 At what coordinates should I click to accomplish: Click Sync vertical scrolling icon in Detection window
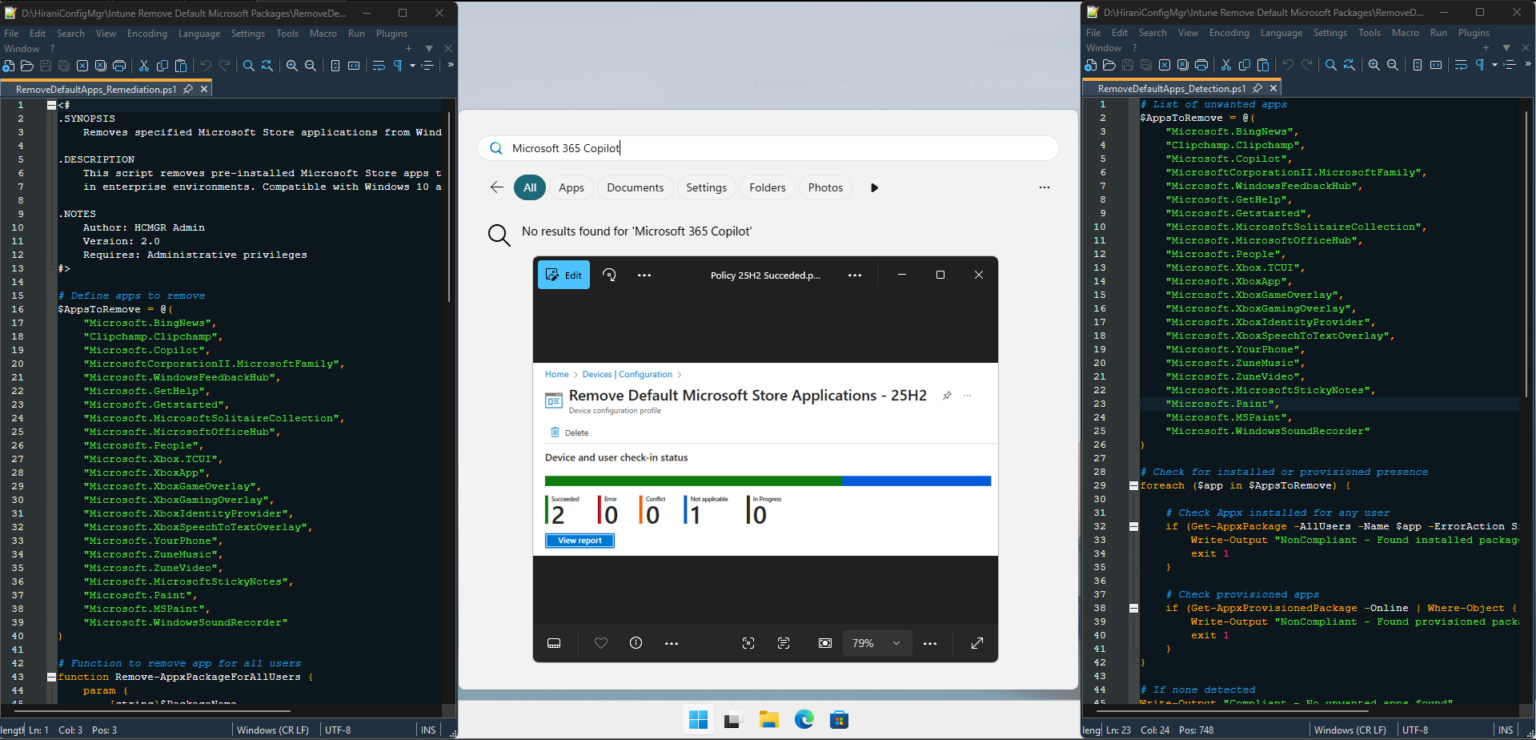point(1417,65)
